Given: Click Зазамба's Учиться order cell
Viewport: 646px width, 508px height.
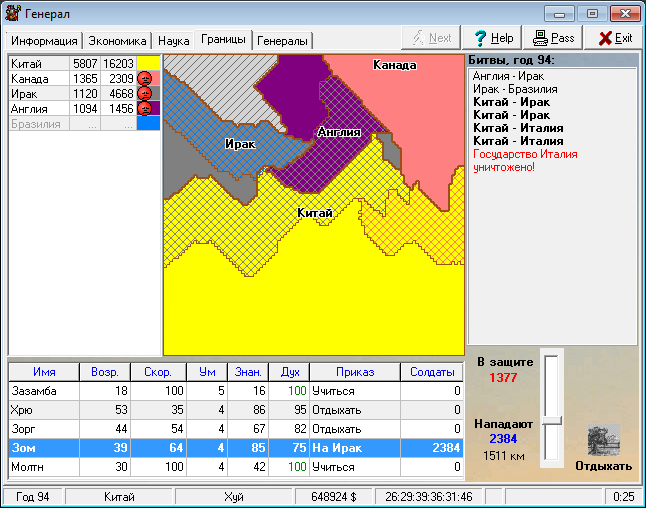Looking at the screenshot, I should click(x=355, y=391).
